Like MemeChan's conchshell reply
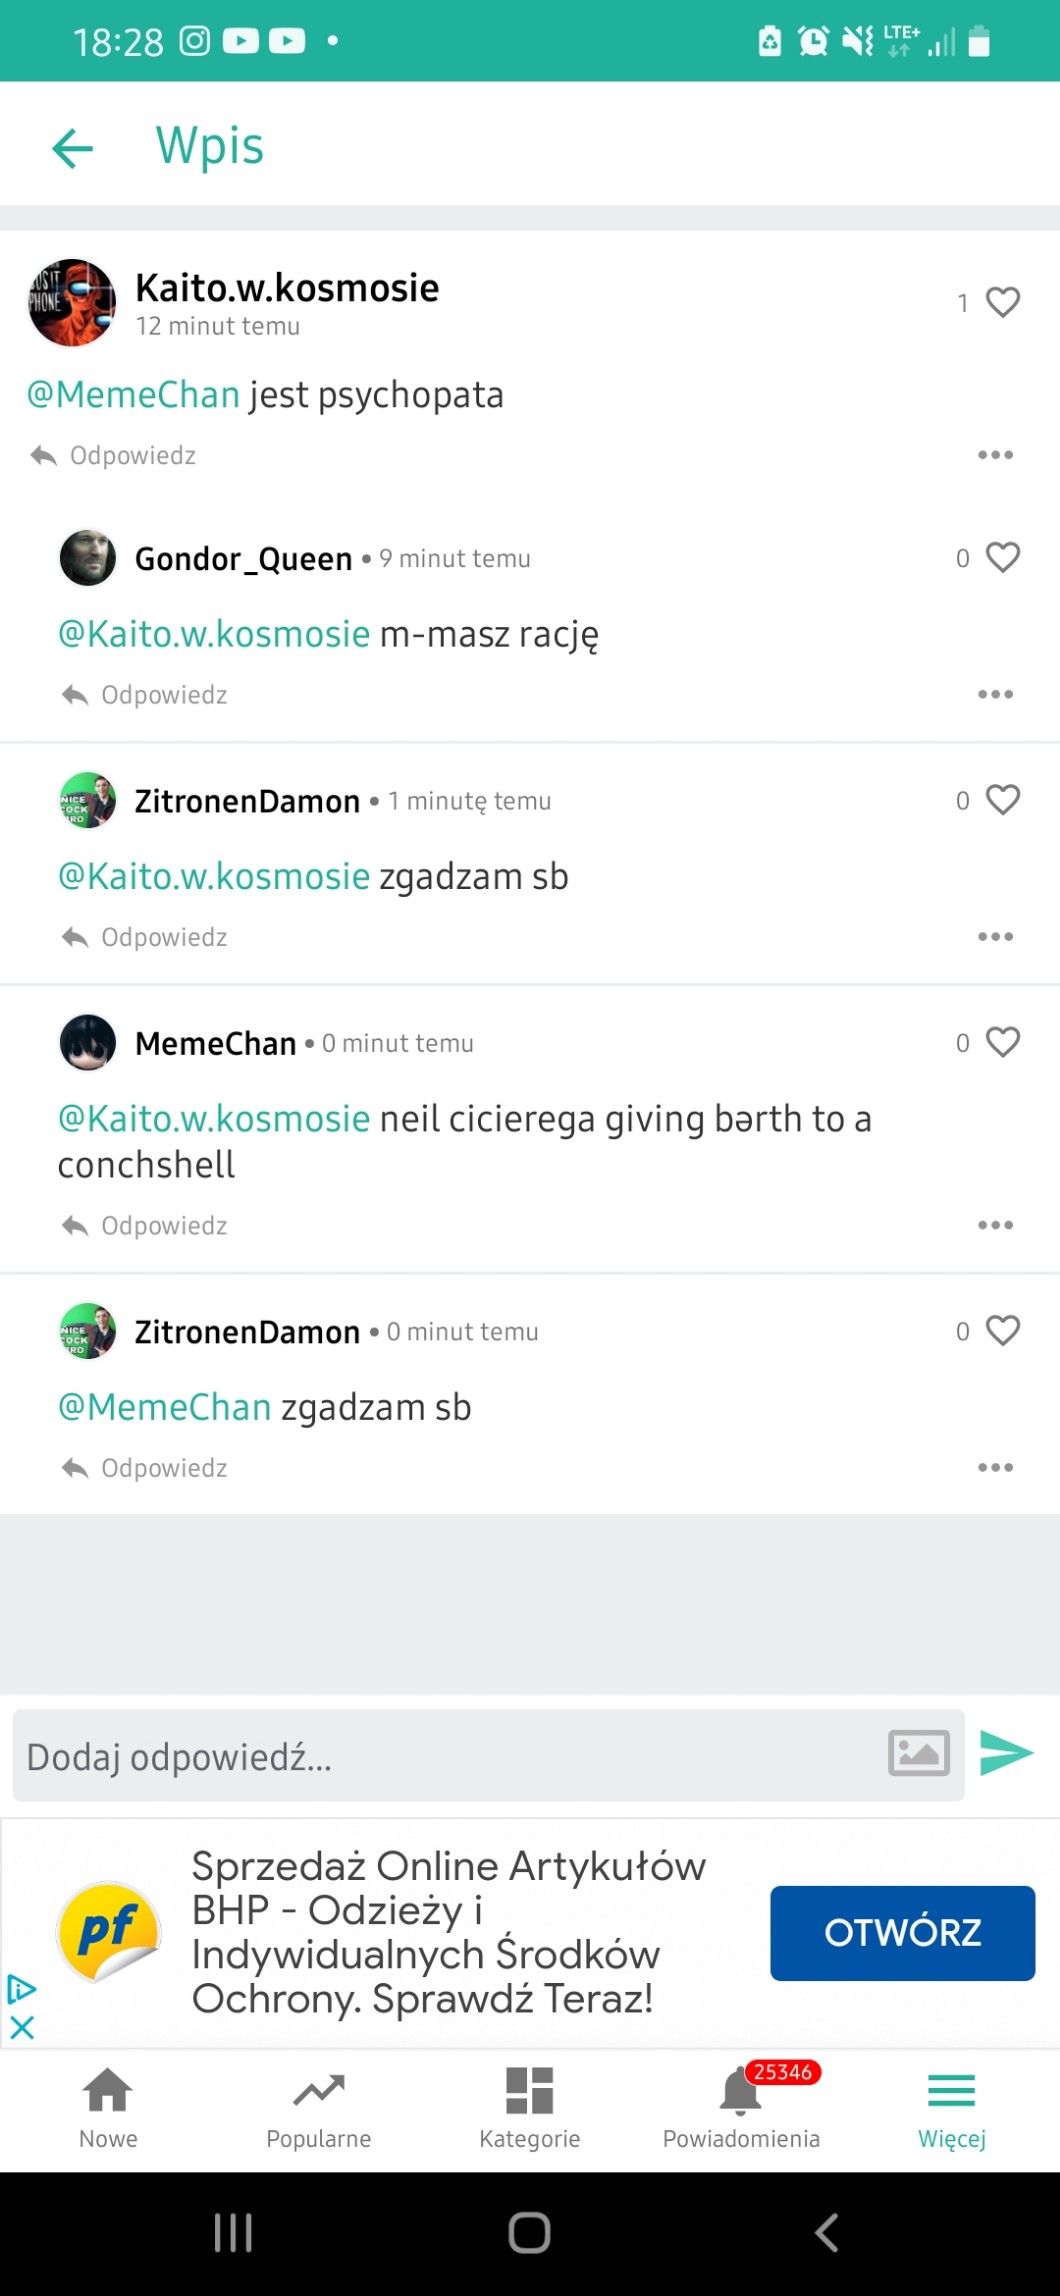Image resolution: width=1060 pixels, height=2296 pixels. [1002, 1042]
